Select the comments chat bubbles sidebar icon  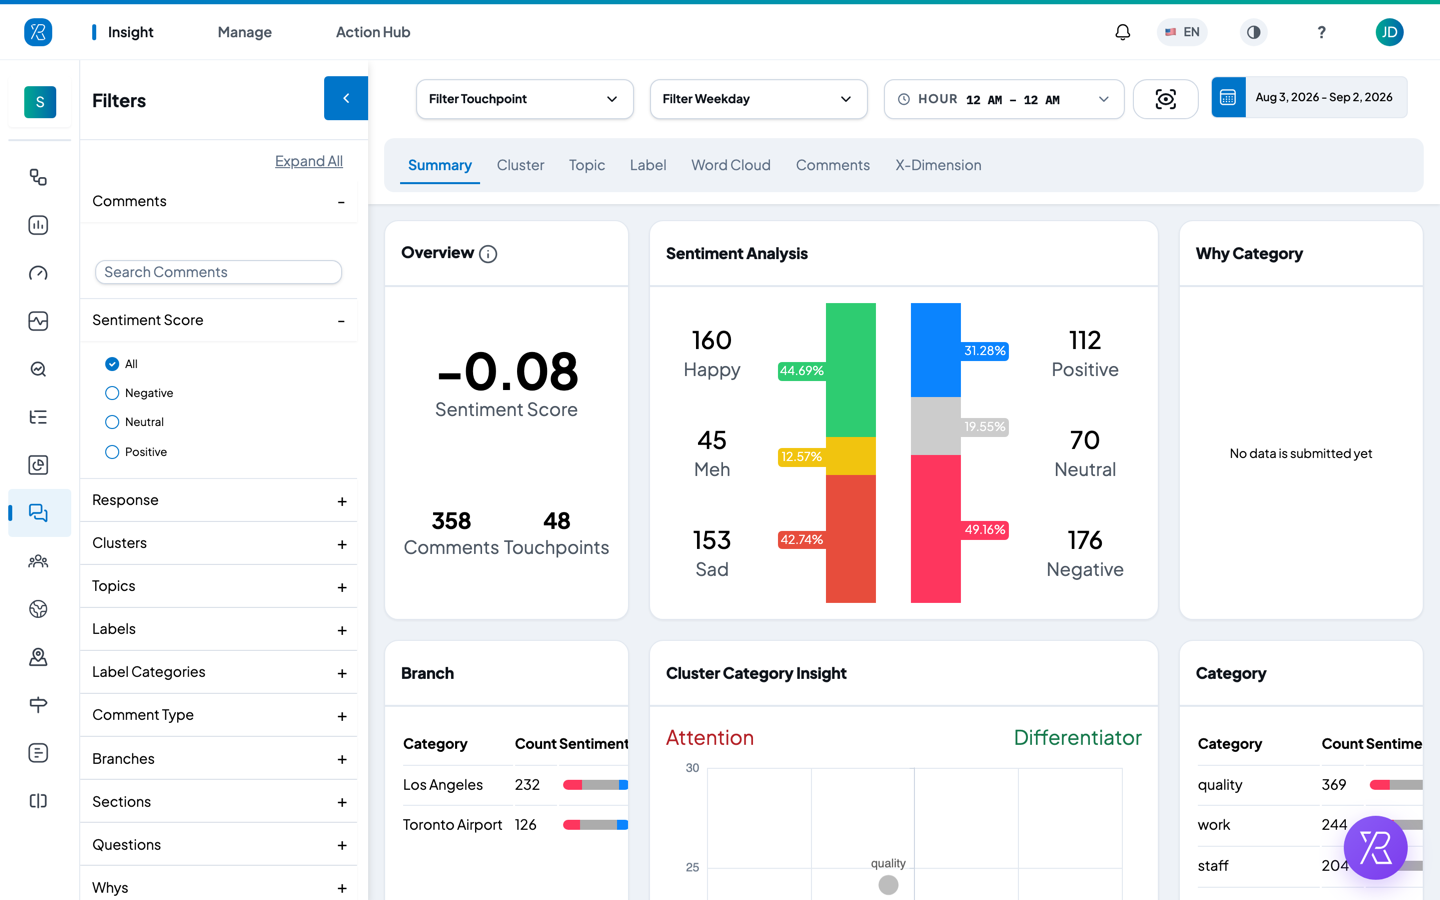[x=38, y=513]
